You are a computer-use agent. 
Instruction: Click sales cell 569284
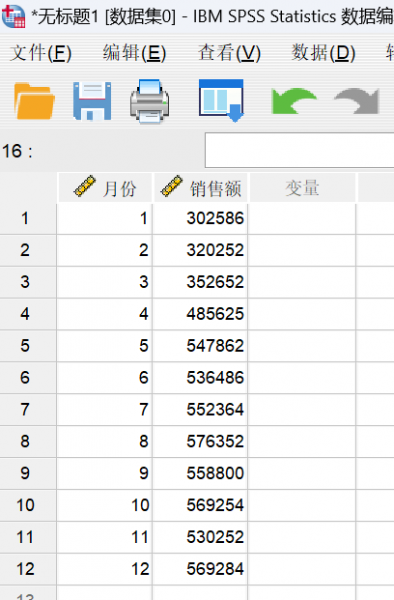(200, 569)
